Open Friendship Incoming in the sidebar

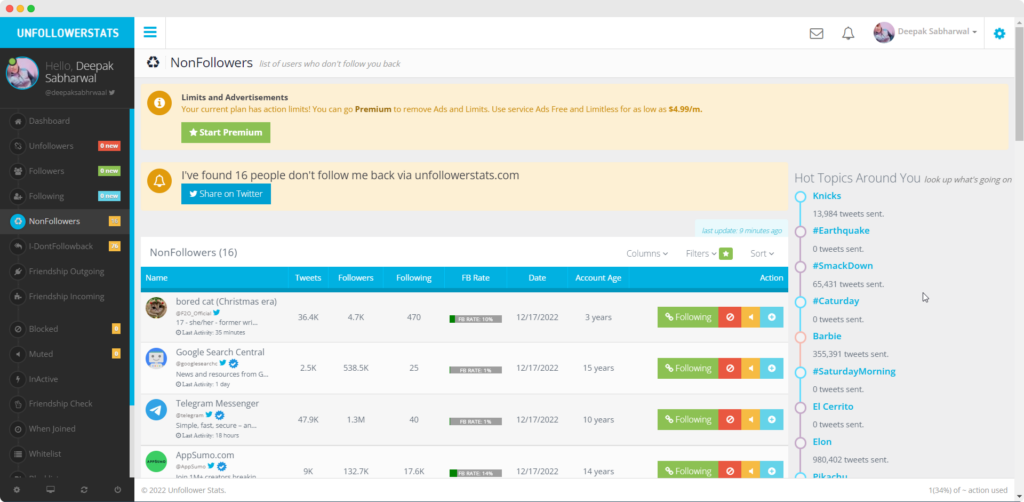[65, 296]
